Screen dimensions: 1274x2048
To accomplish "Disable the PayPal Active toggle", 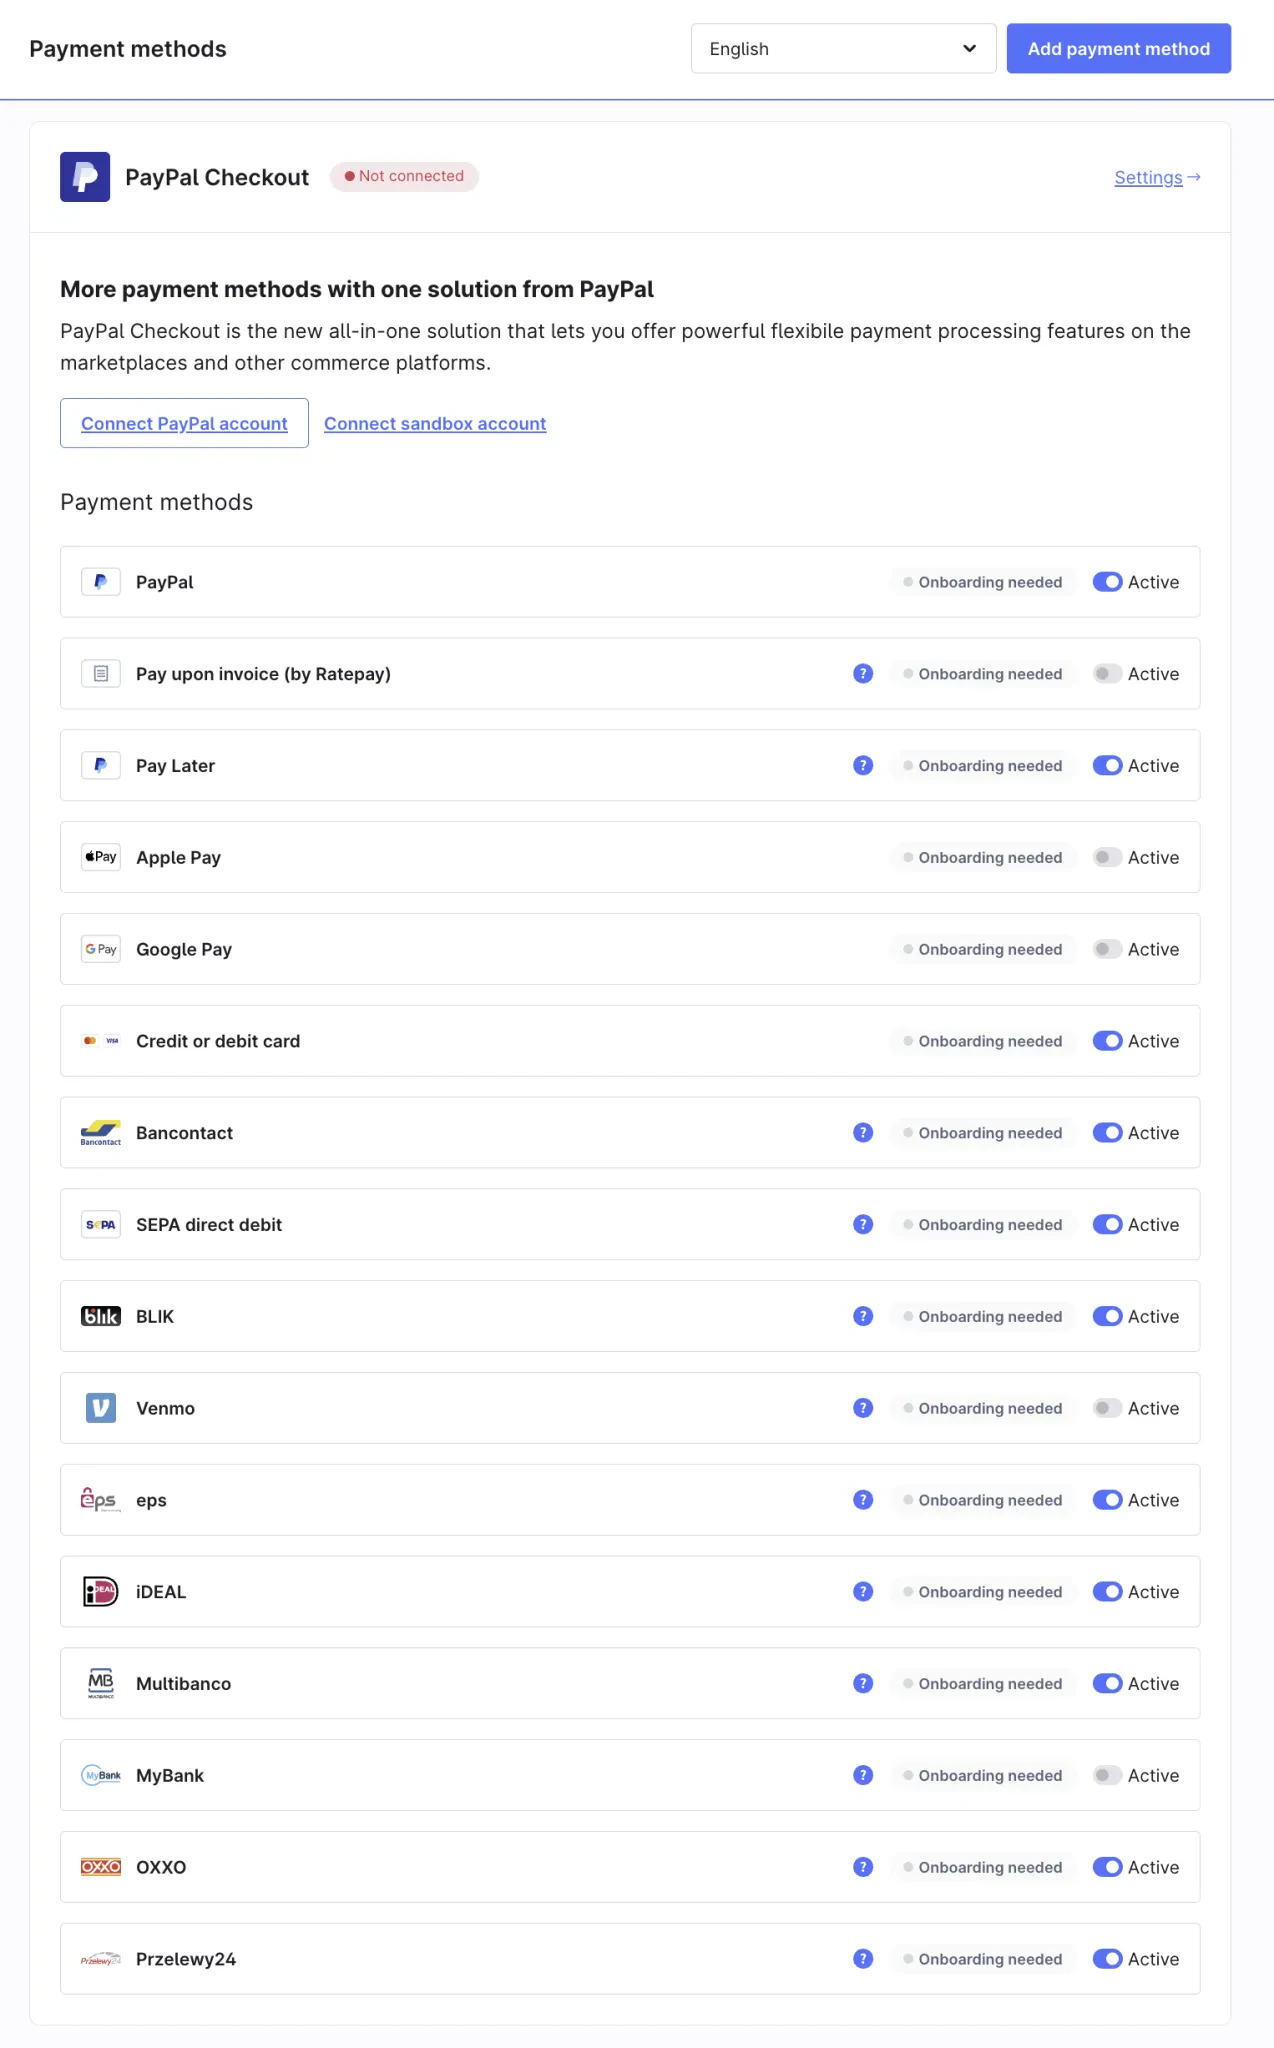I will [x=1107, y=582].
